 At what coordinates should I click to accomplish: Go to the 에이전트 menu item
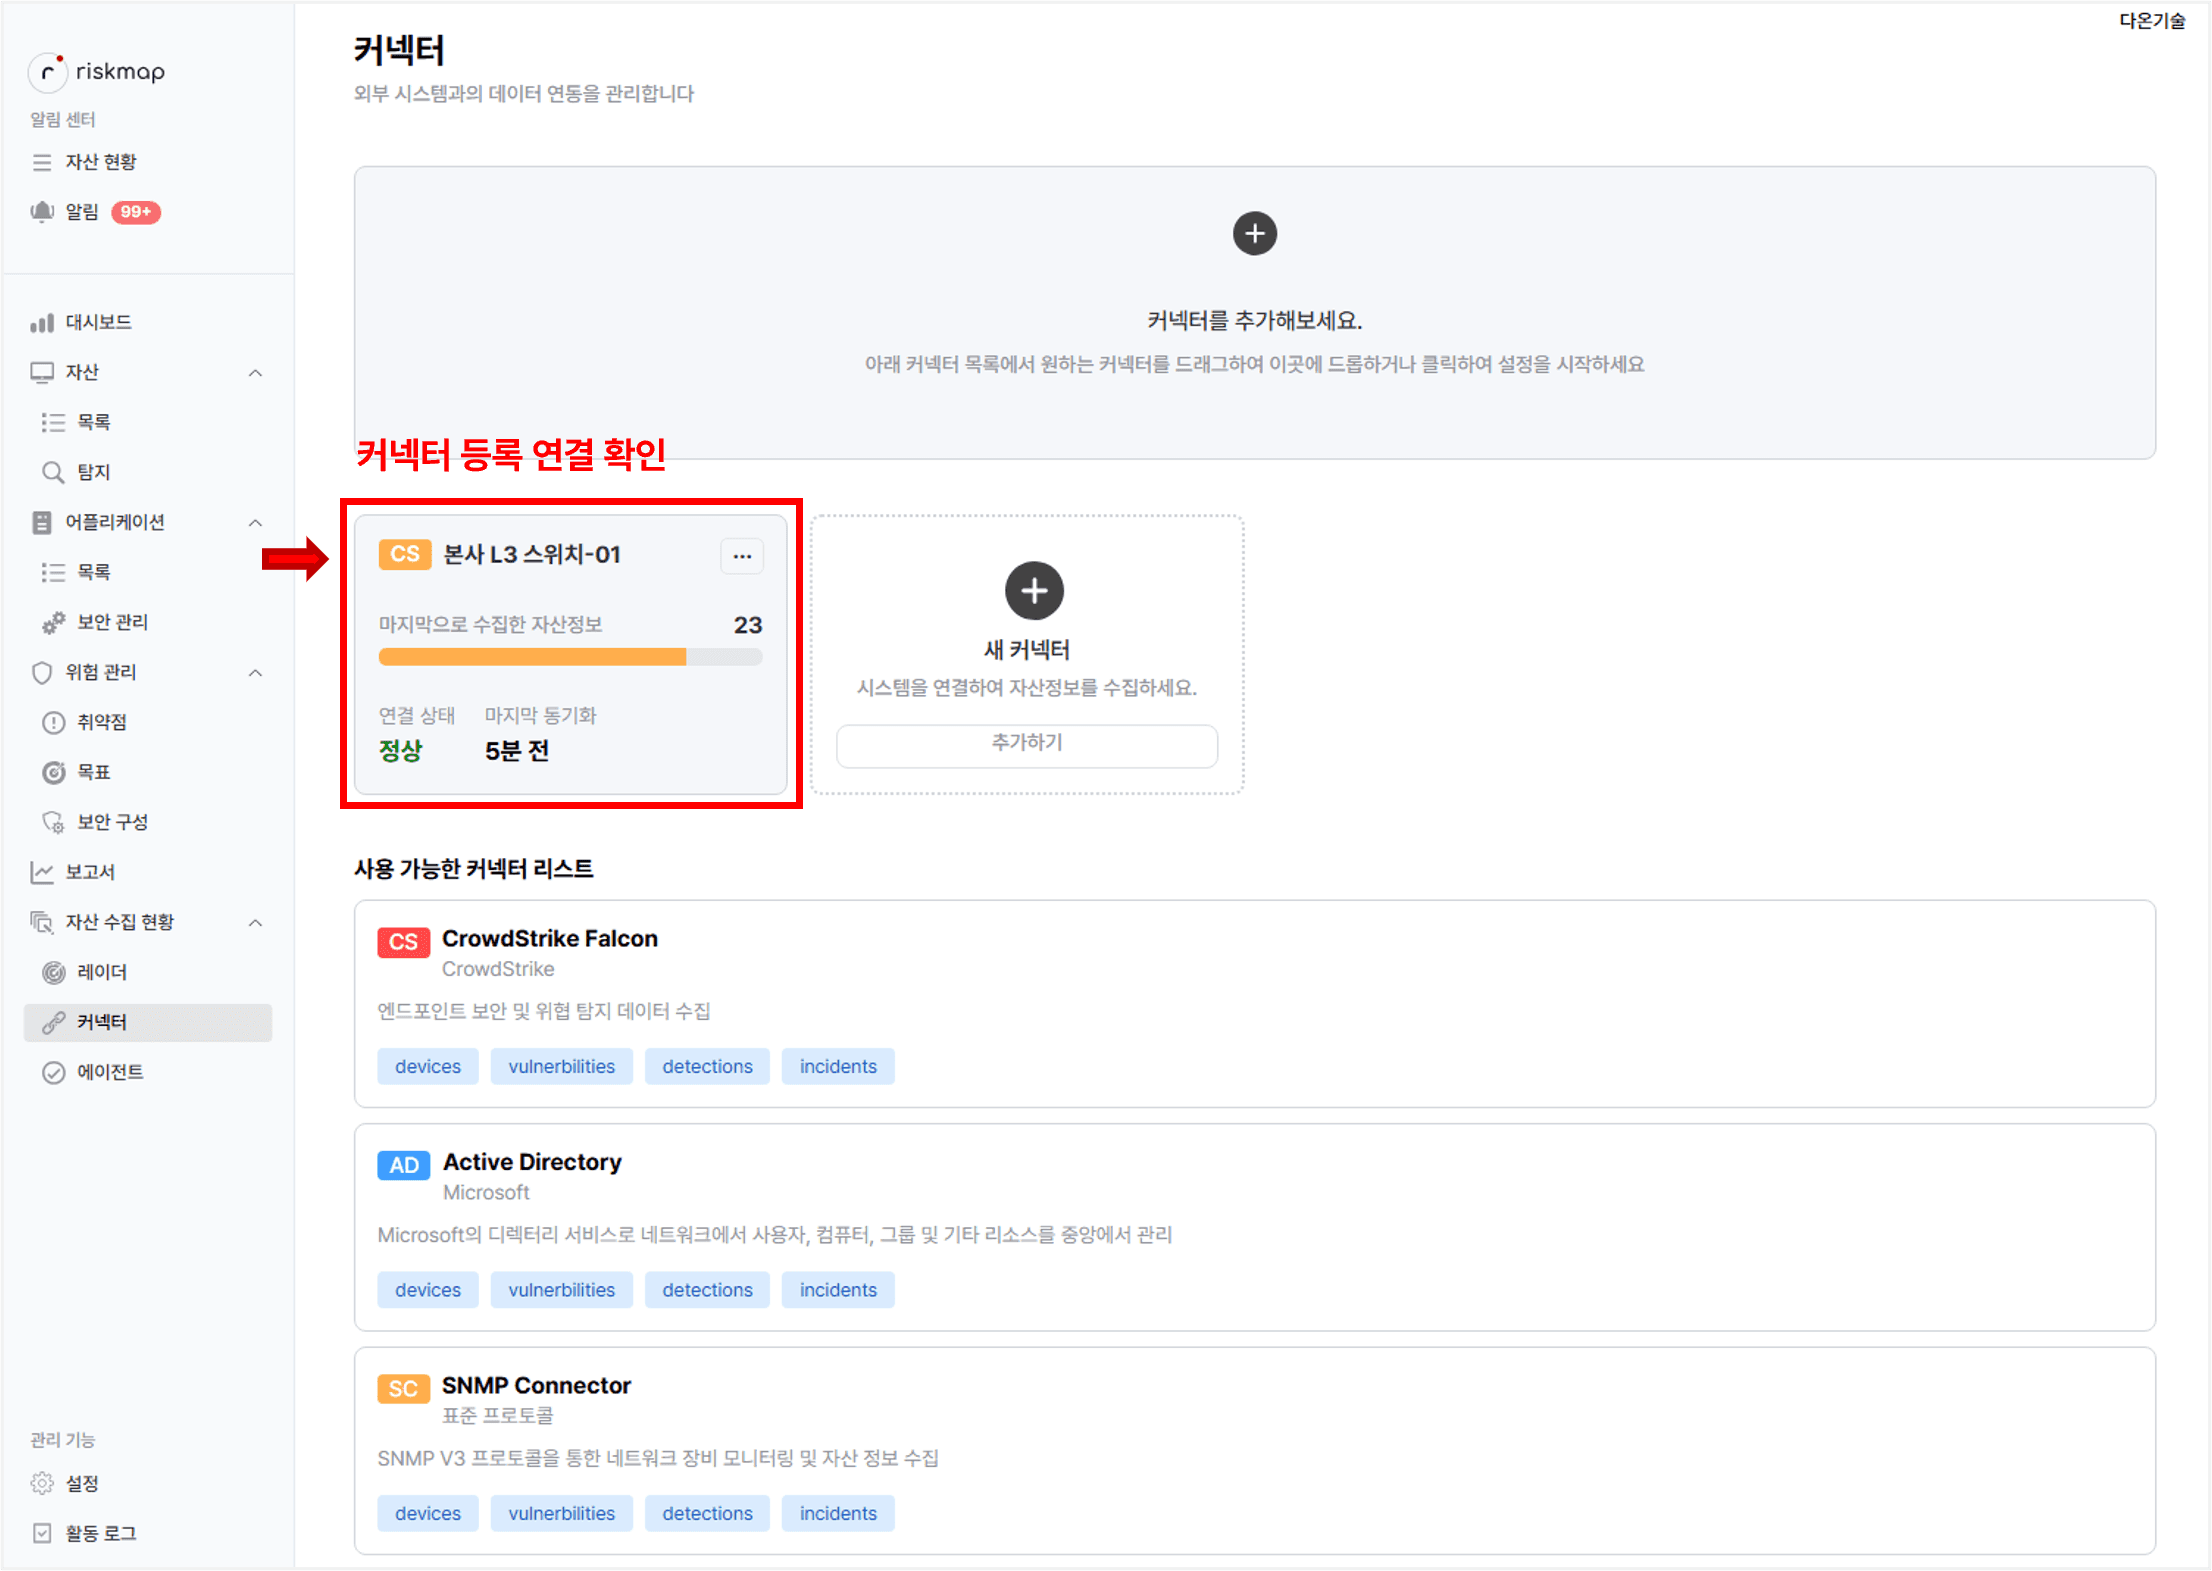(x=110, y=1072)
